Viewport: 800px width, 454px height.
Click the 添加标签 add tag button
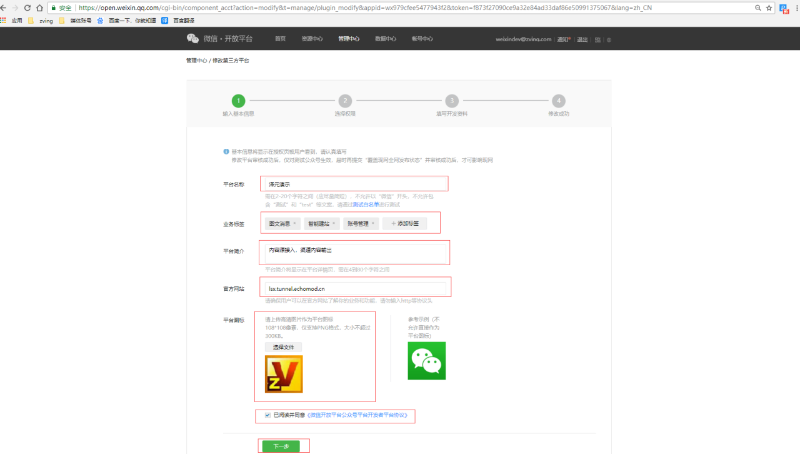405,223
